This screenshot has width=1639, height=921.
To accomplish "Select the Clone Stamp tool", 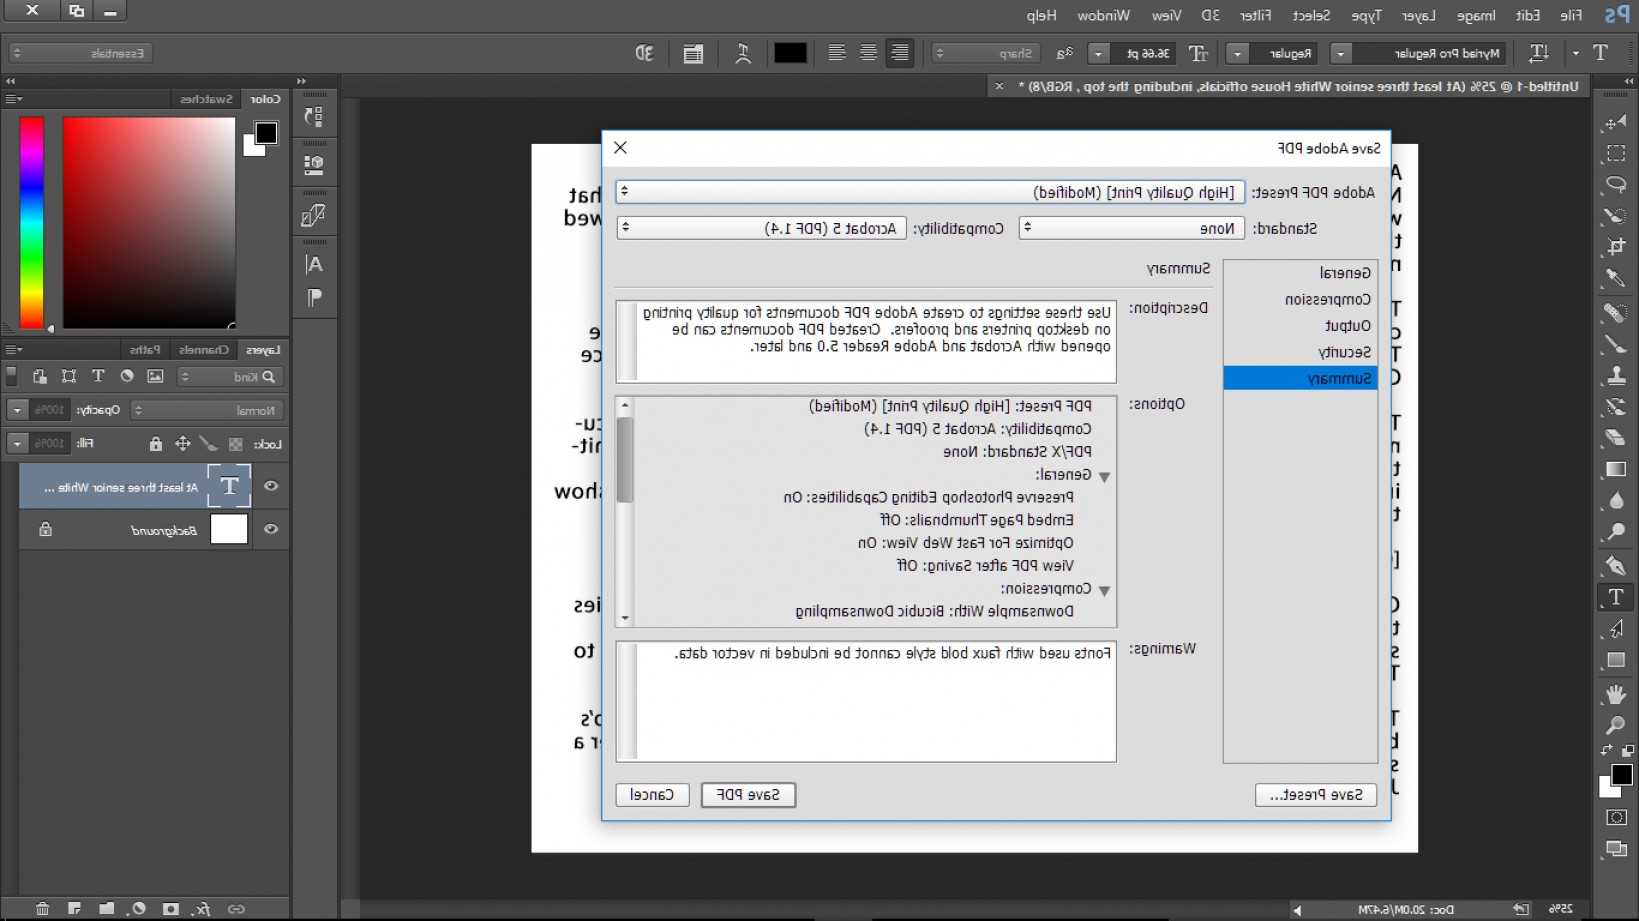I will click(1615, 376).
